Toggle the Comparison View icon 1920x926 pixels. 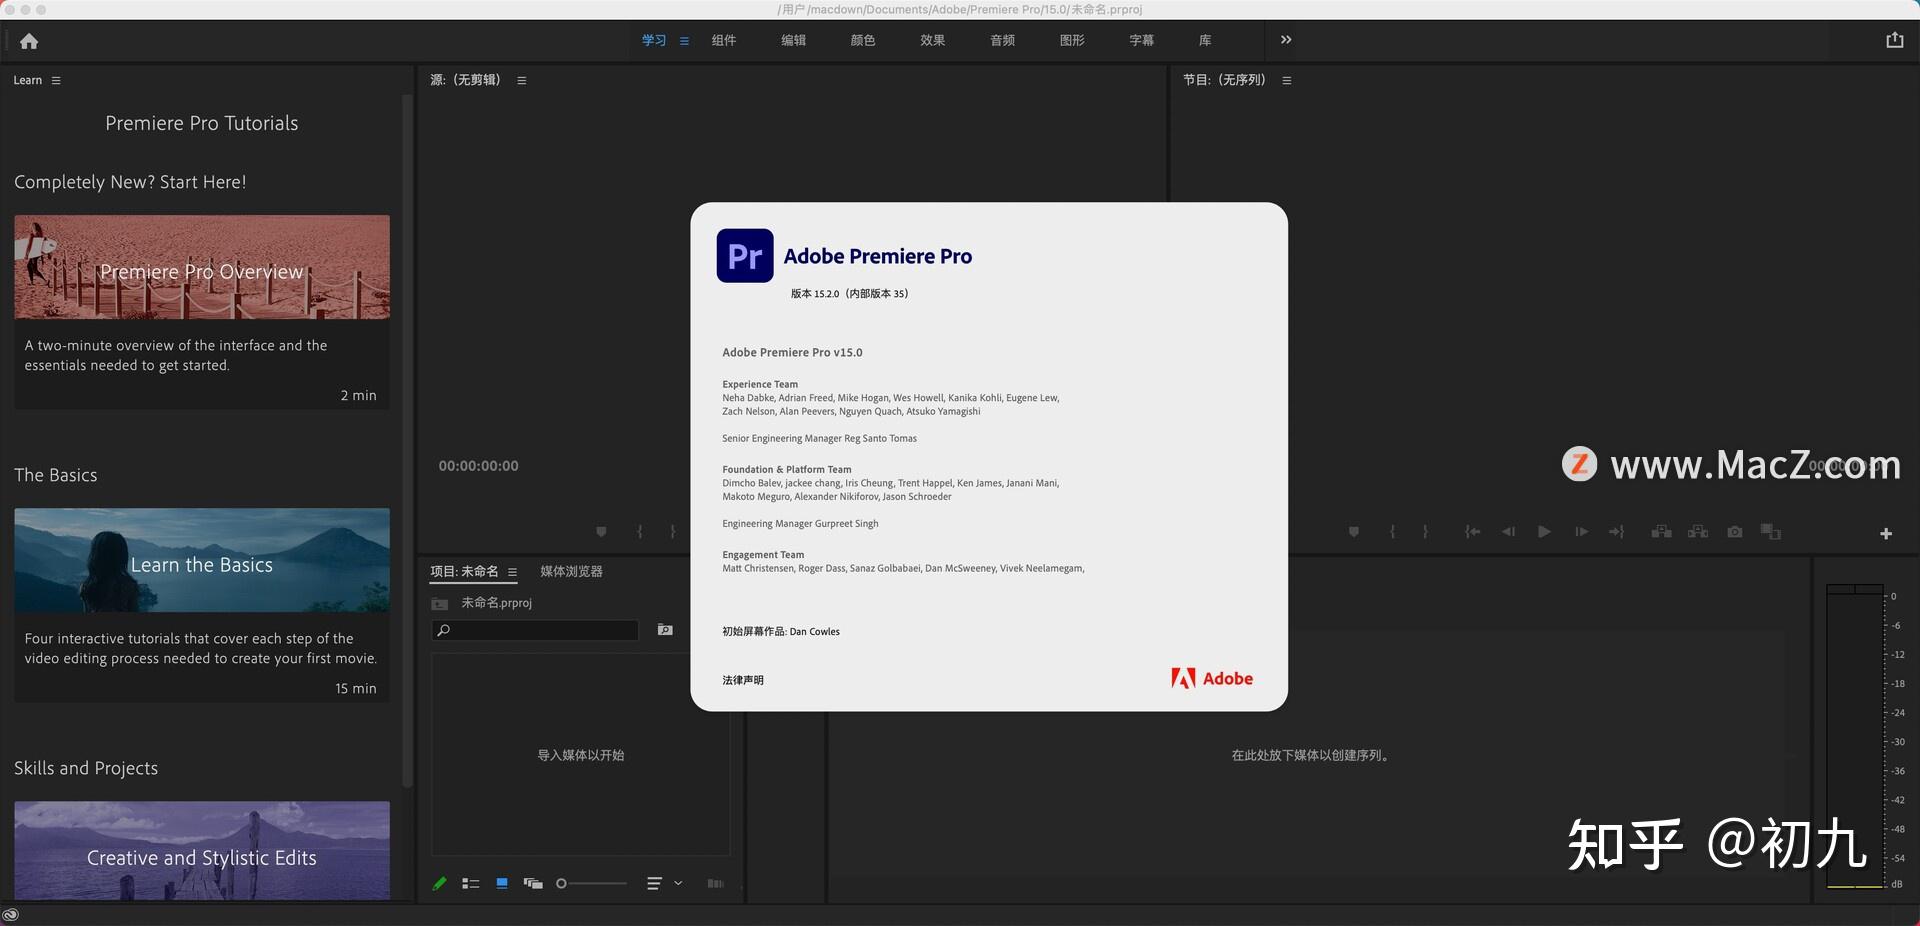[1771, 532]
